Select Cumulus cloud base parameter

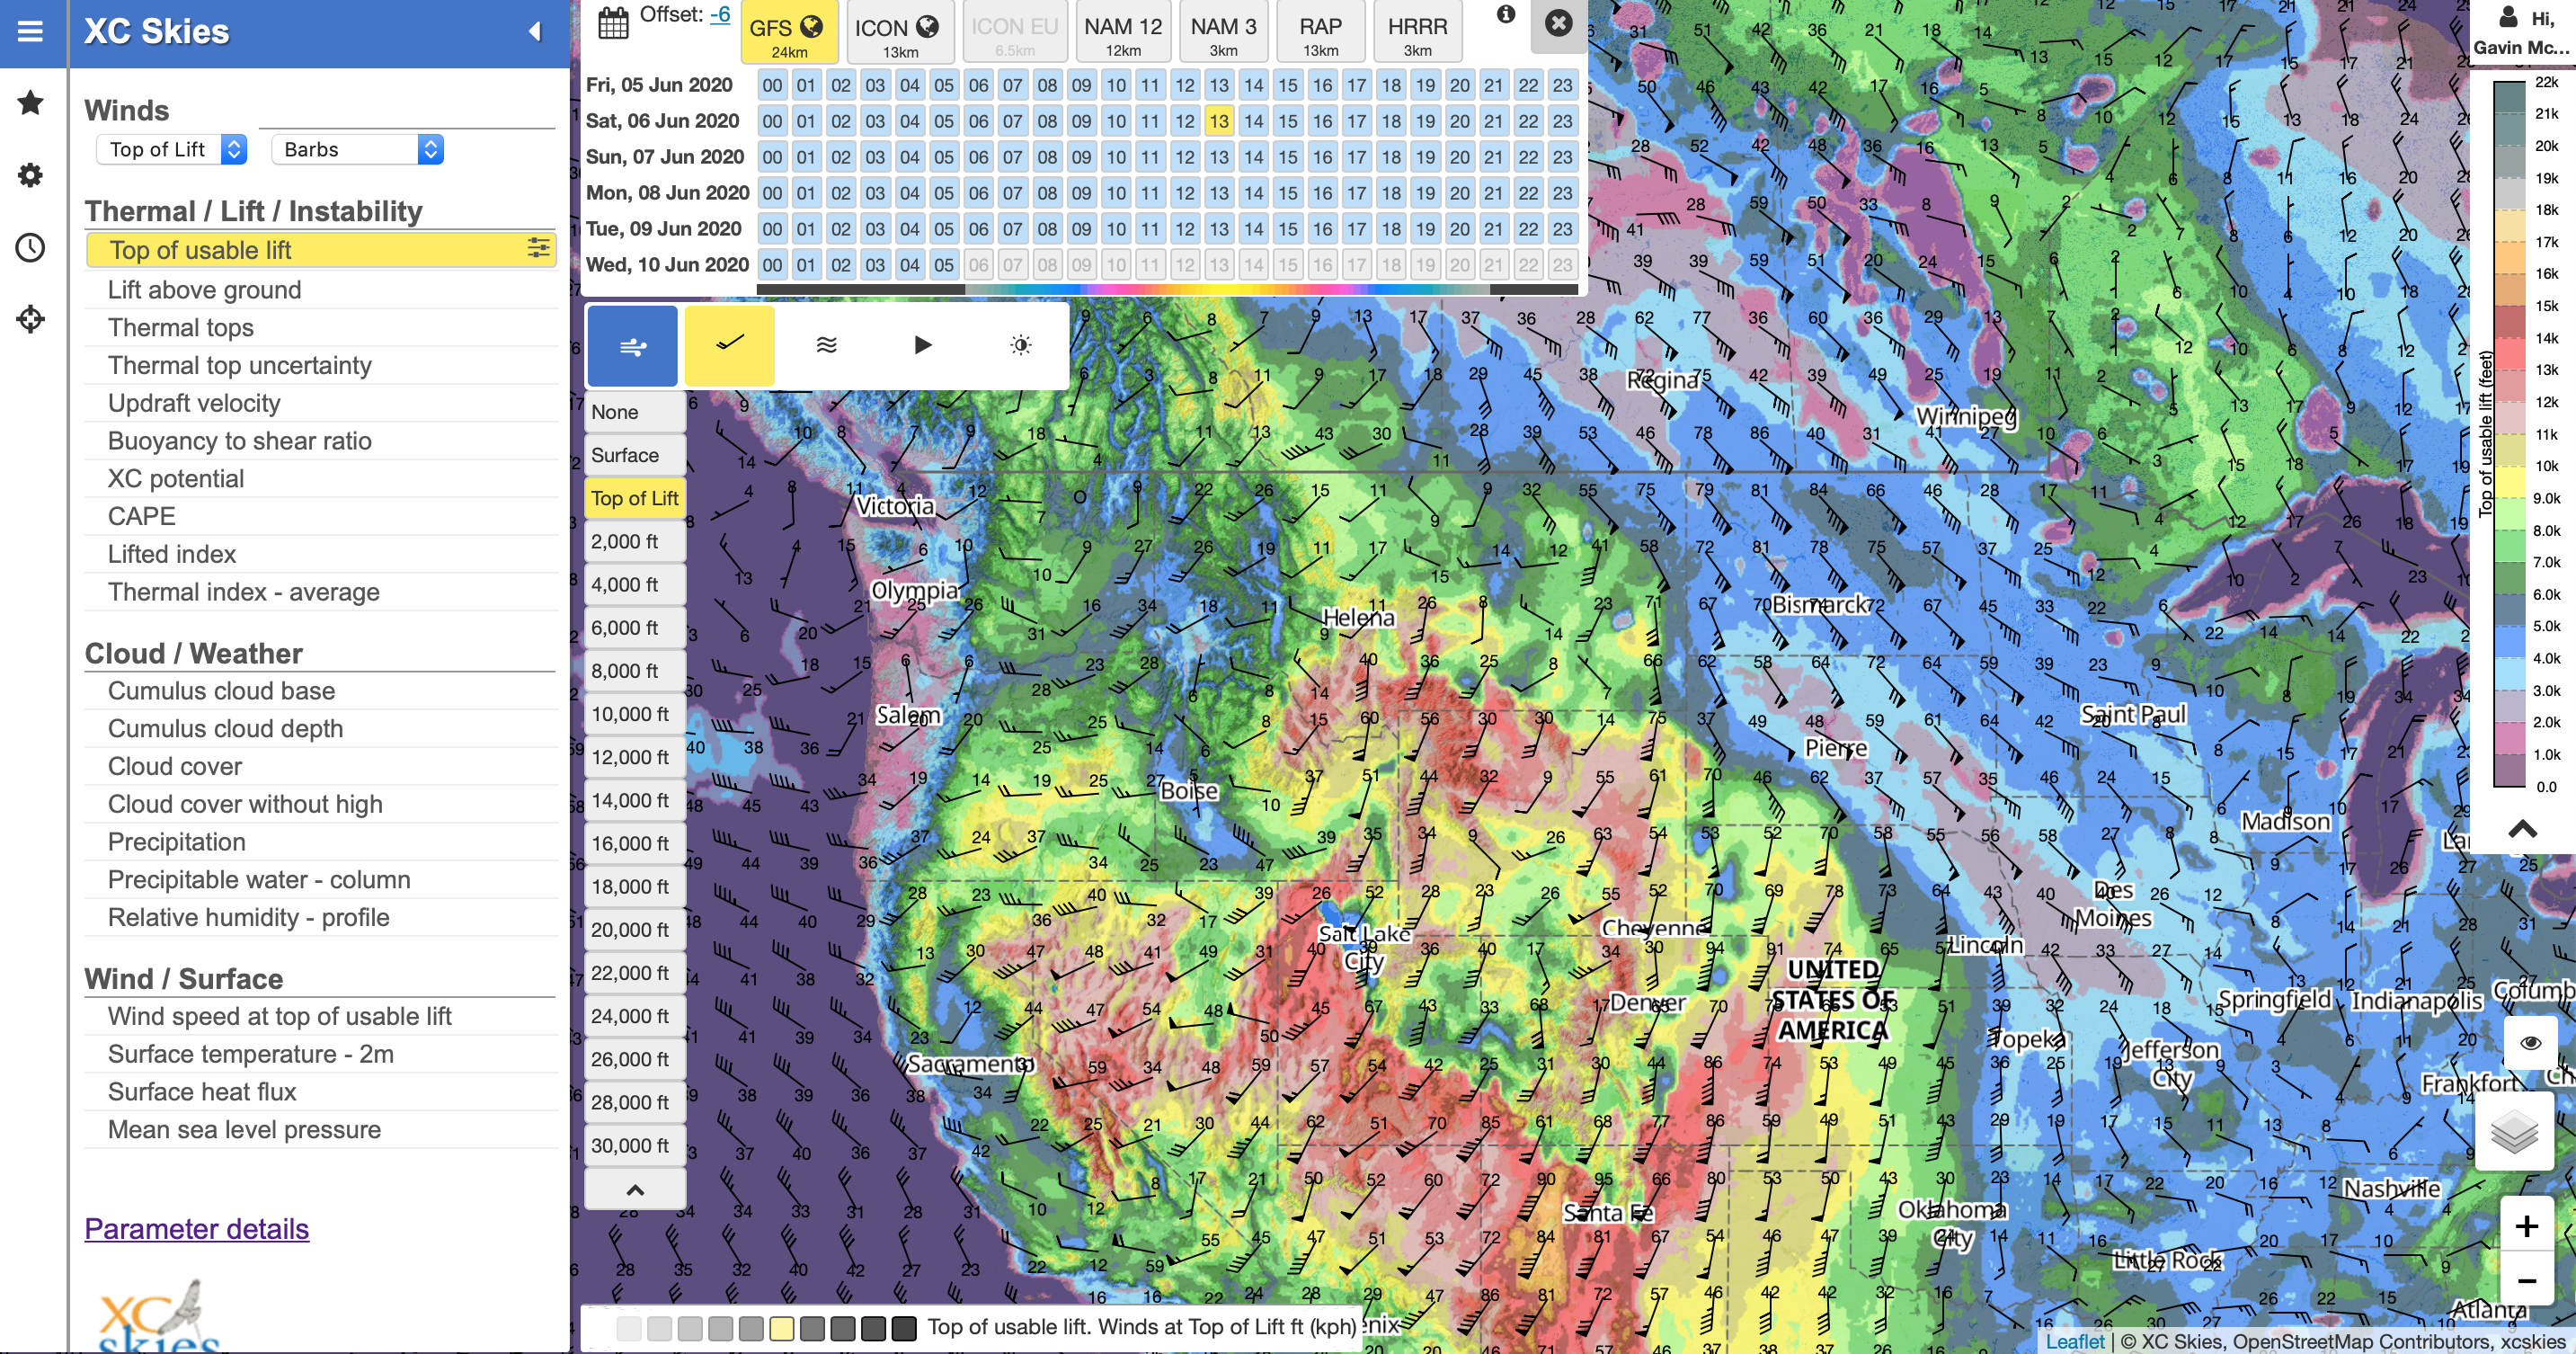pos(221,691)
